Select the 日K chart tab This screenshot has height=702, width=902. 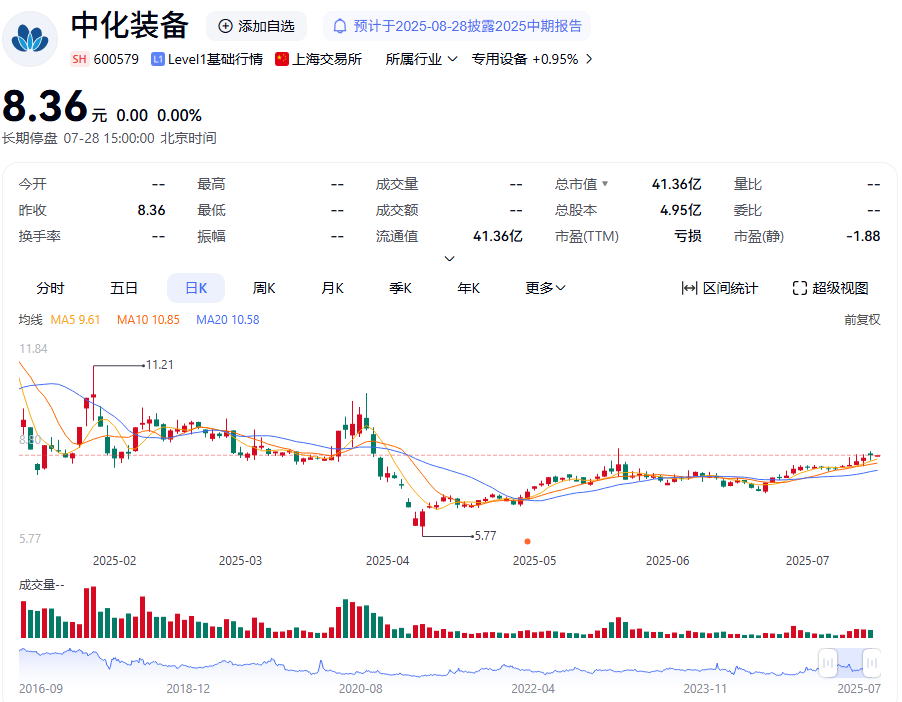point(196,288)
